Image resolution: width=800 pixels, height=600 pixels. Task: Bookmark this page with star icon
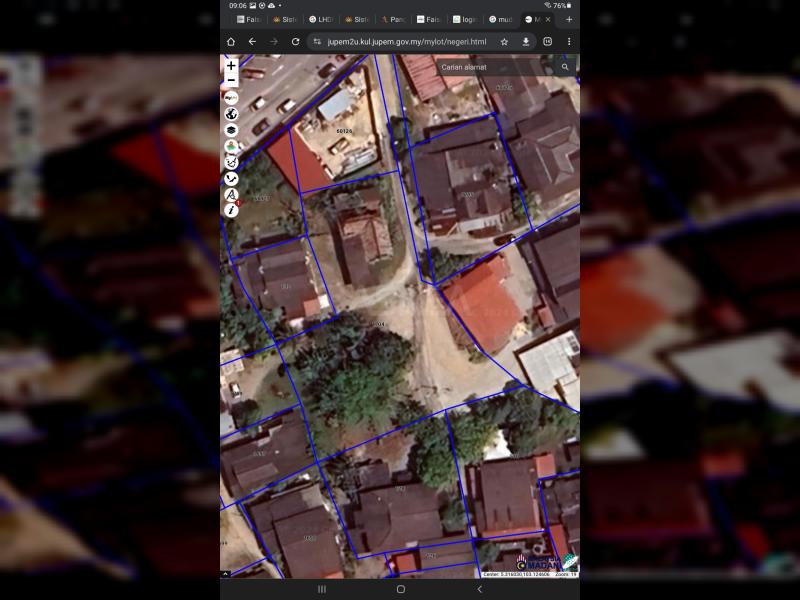[x=504, y=42]
